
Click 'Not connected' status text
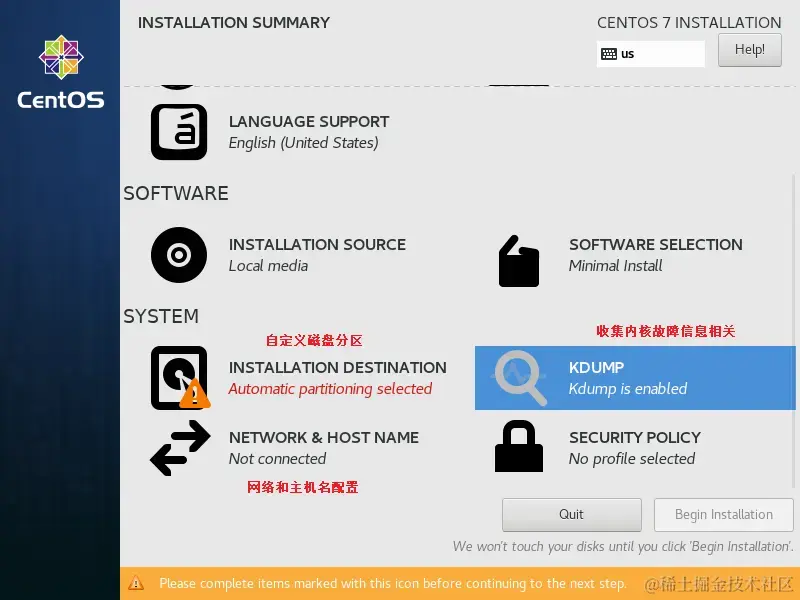[278, 459]
